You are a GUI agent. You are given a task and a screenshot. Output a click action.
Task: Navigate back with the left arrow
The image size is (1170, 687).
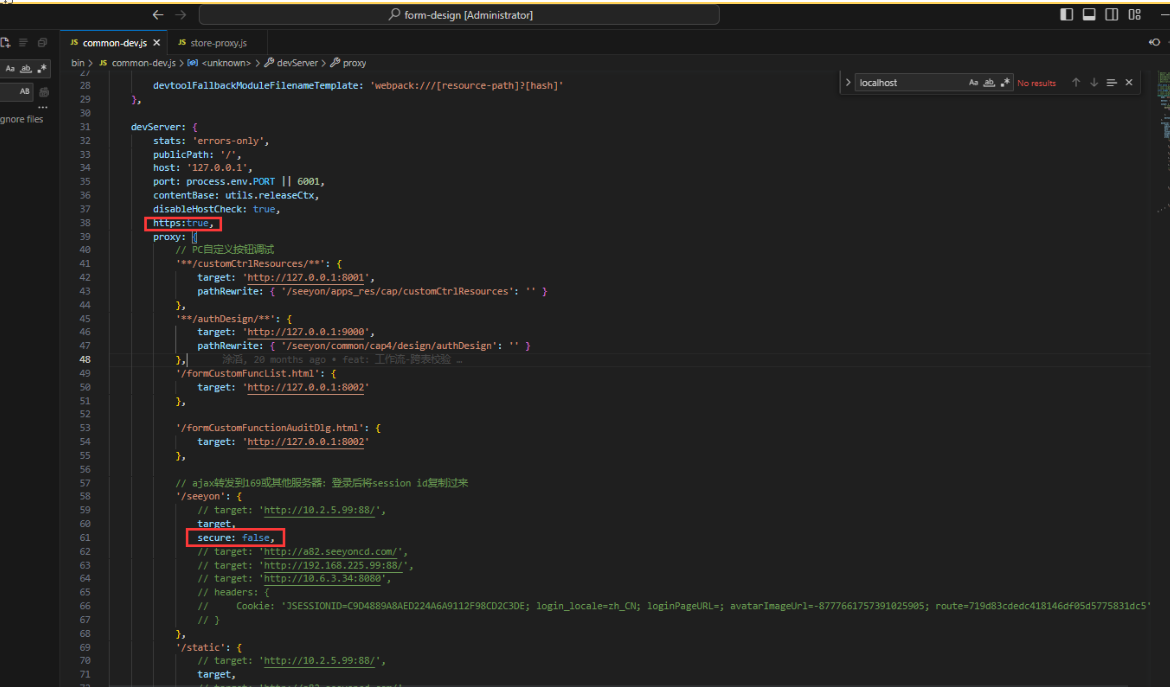pos(158,15)
